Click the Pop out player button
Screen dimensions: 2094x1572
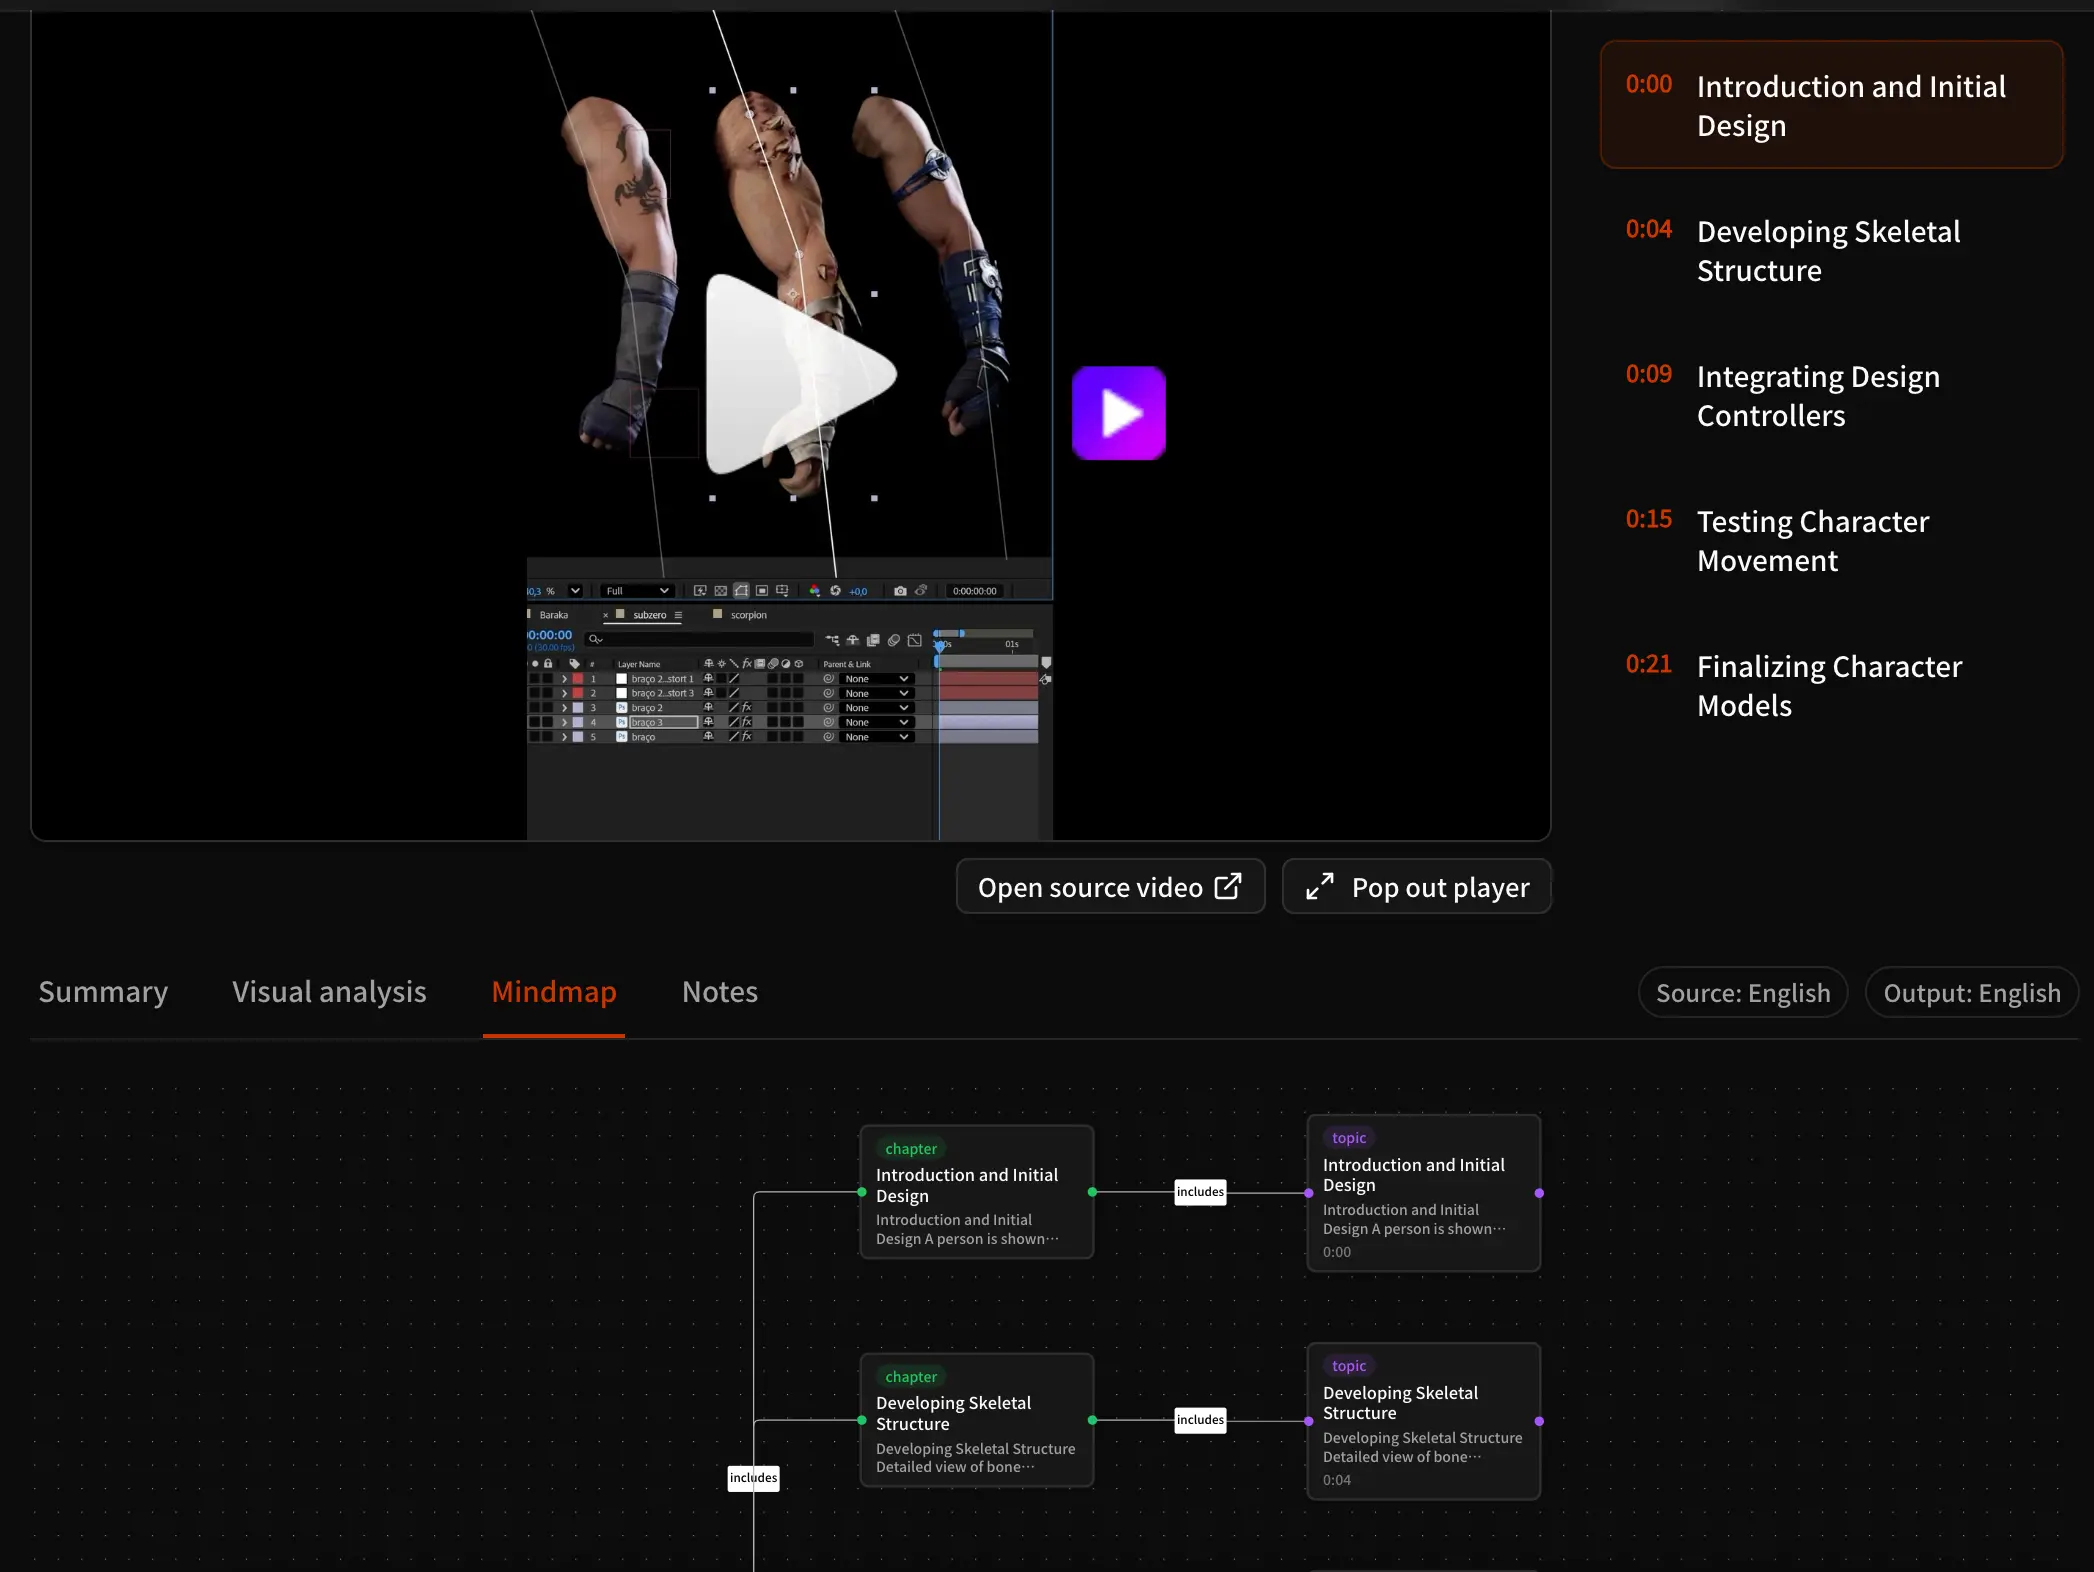[1417, 887]
